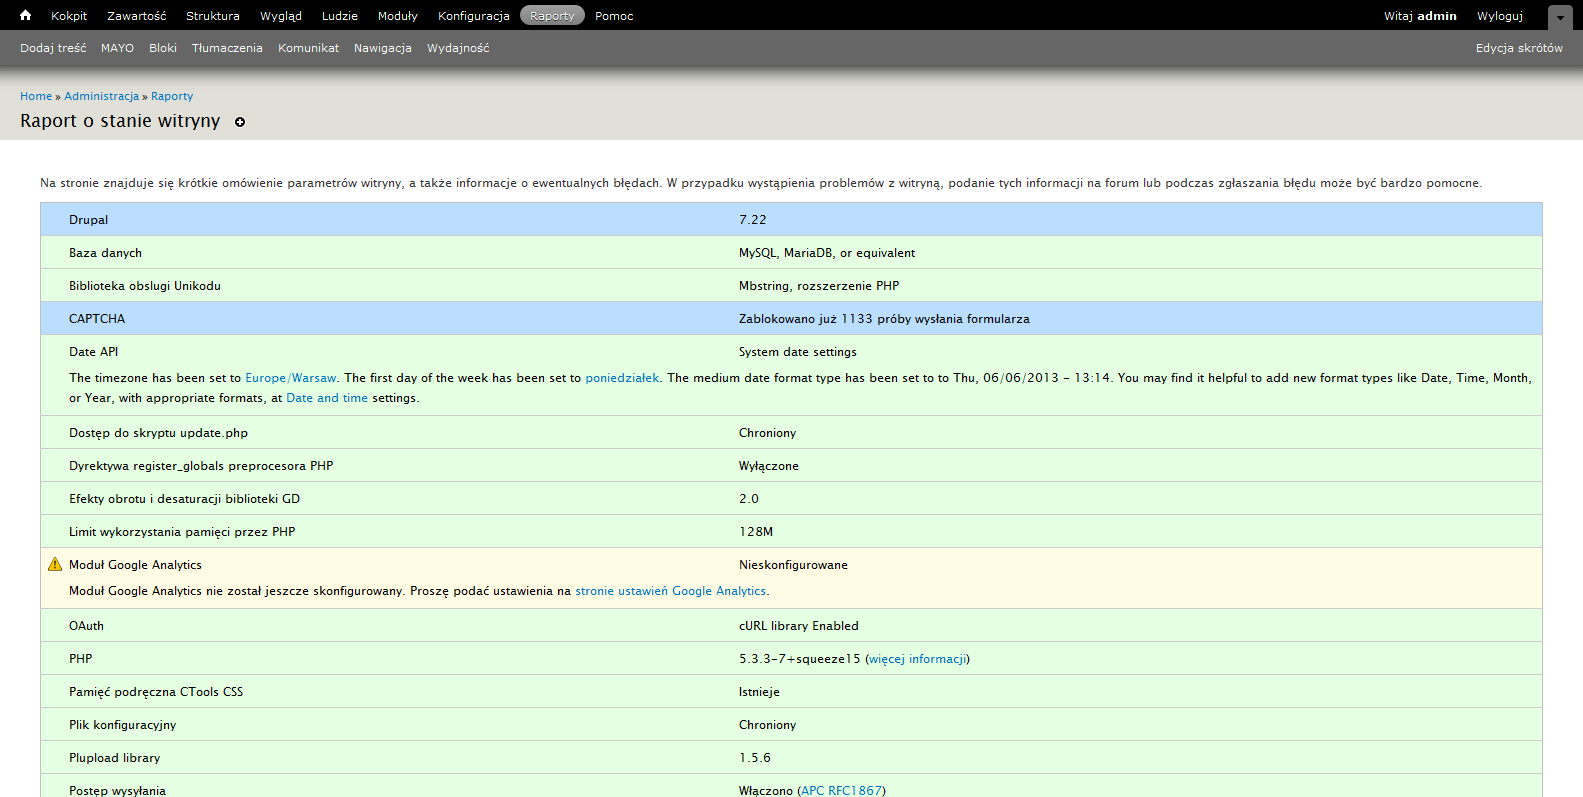Viewport: 1583px width, 797px height.
Task: Go to Raporty breadcrumb
Action: pos(172,96)
